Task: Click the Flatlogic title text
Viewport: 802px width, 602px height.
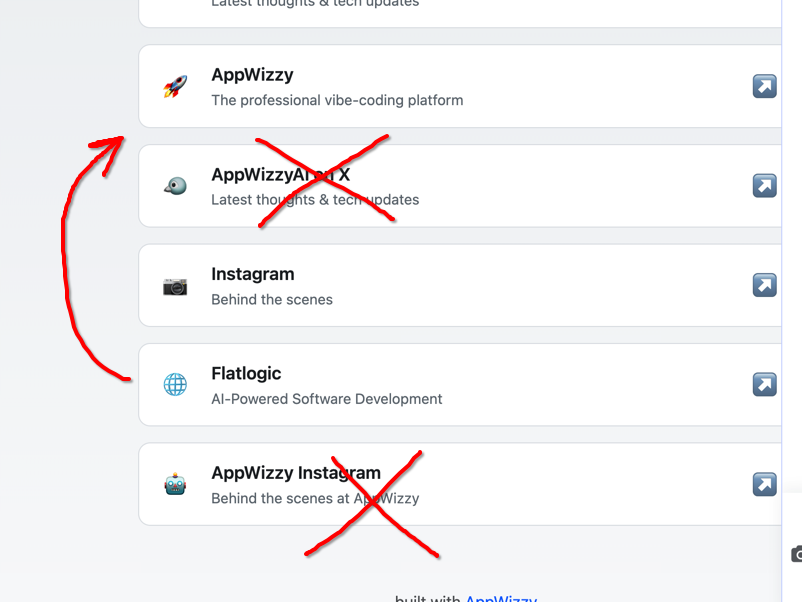Action: click(x=246, y=373)
